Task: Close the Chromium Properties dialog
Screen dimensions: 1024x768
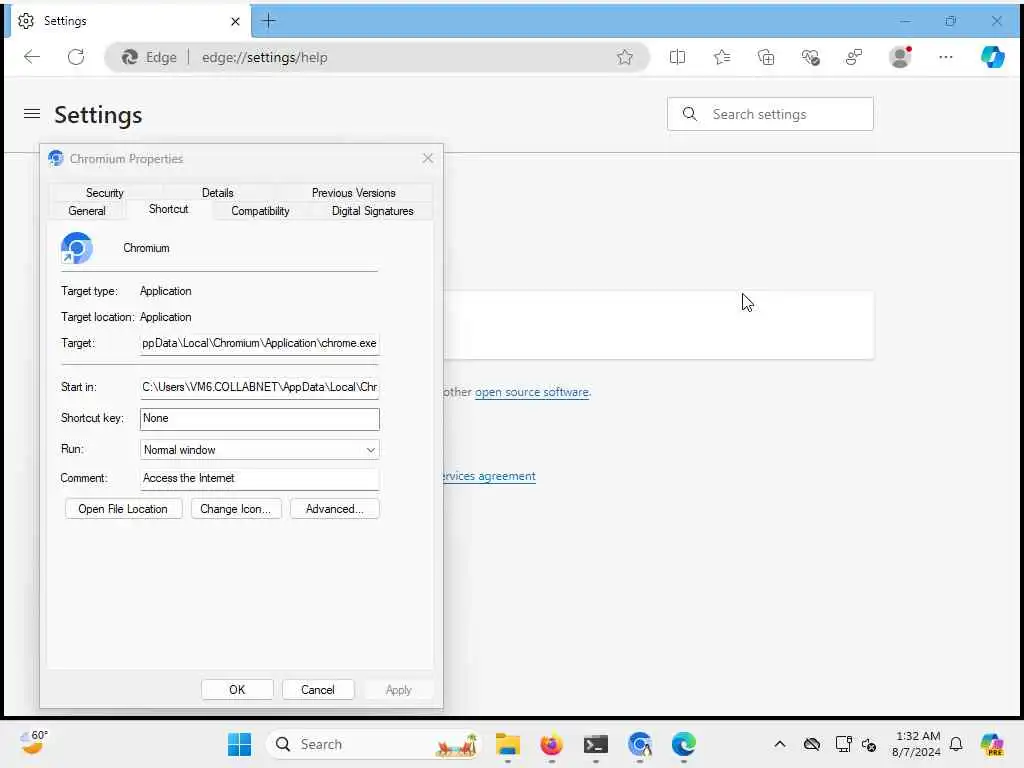Action: coord(428,159)
